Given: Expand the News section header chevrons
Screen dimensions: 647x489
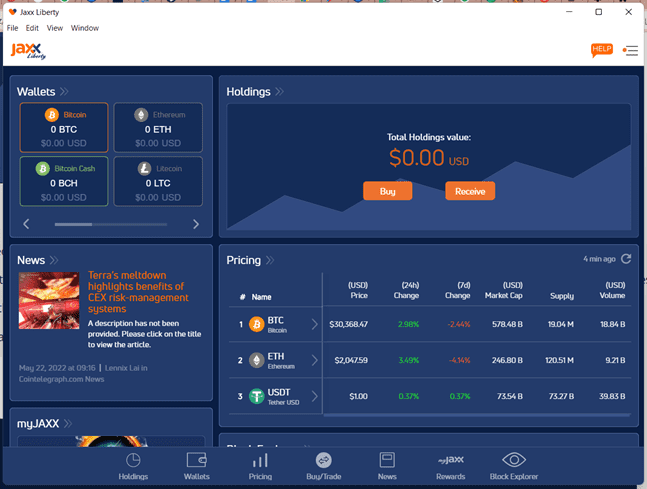Looking at the screenshot, I should (x=54, y=260).
